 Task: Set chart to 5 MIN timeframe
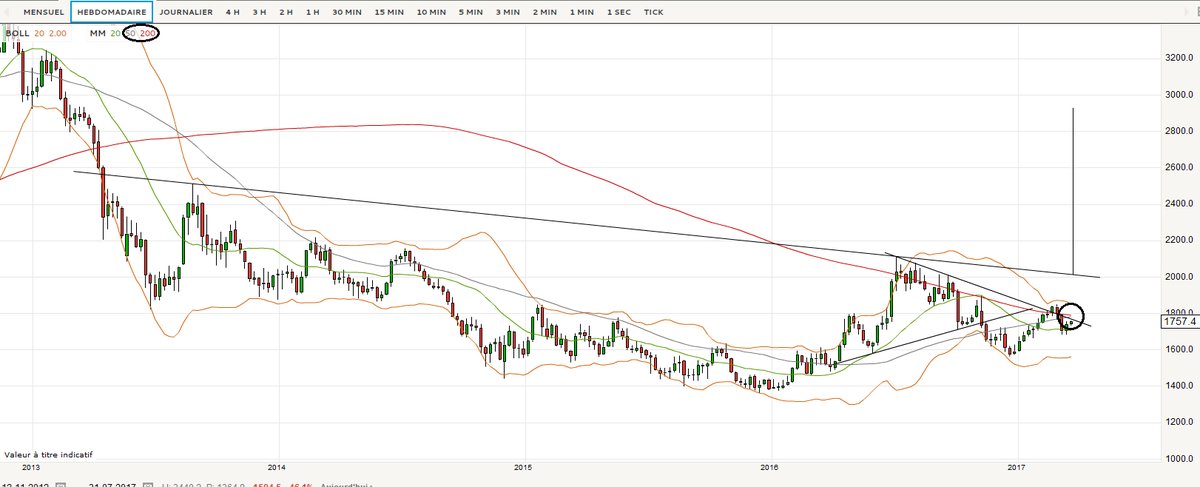coord(470,12)
